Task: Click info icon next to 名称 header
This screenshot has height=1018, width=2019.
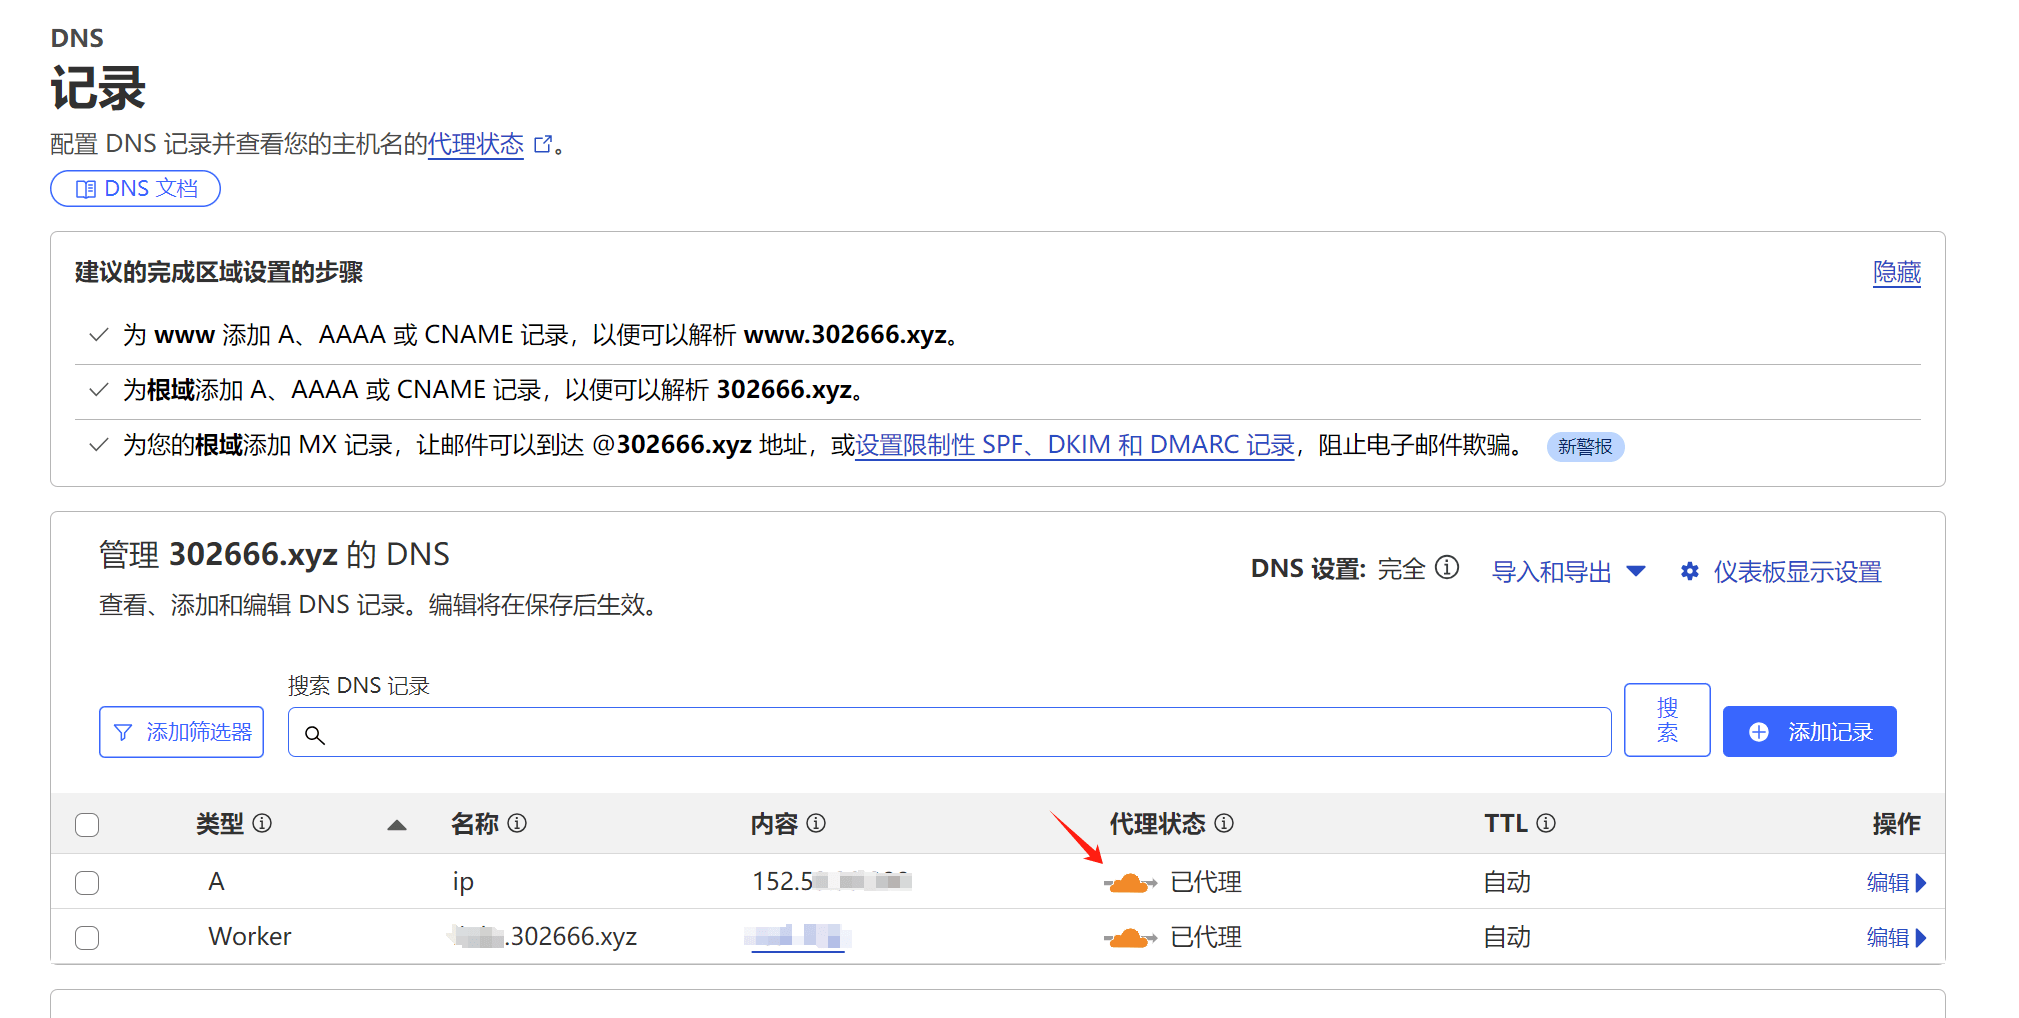Action: point(517,823)
